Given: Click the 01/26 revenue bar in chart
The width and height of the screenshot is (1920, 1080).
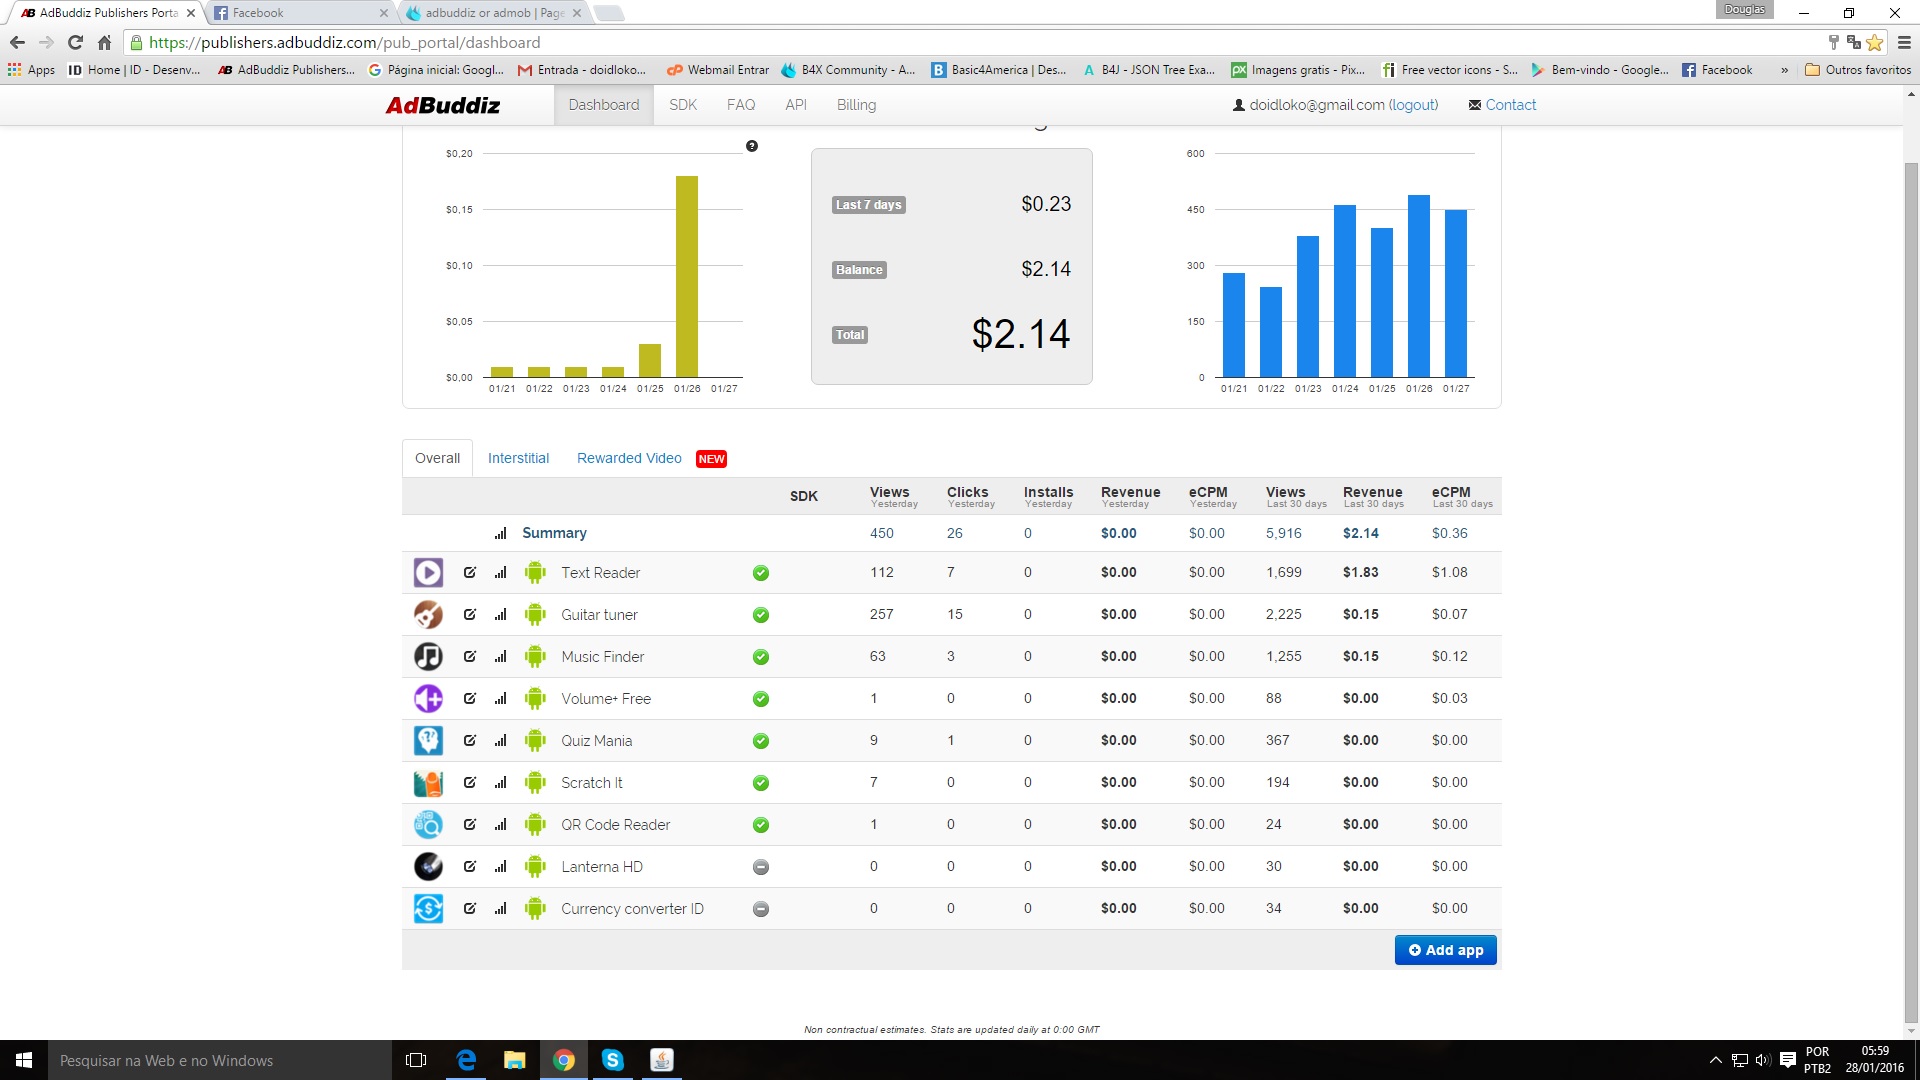Looking at the screenshot, I should click(687, 276).
